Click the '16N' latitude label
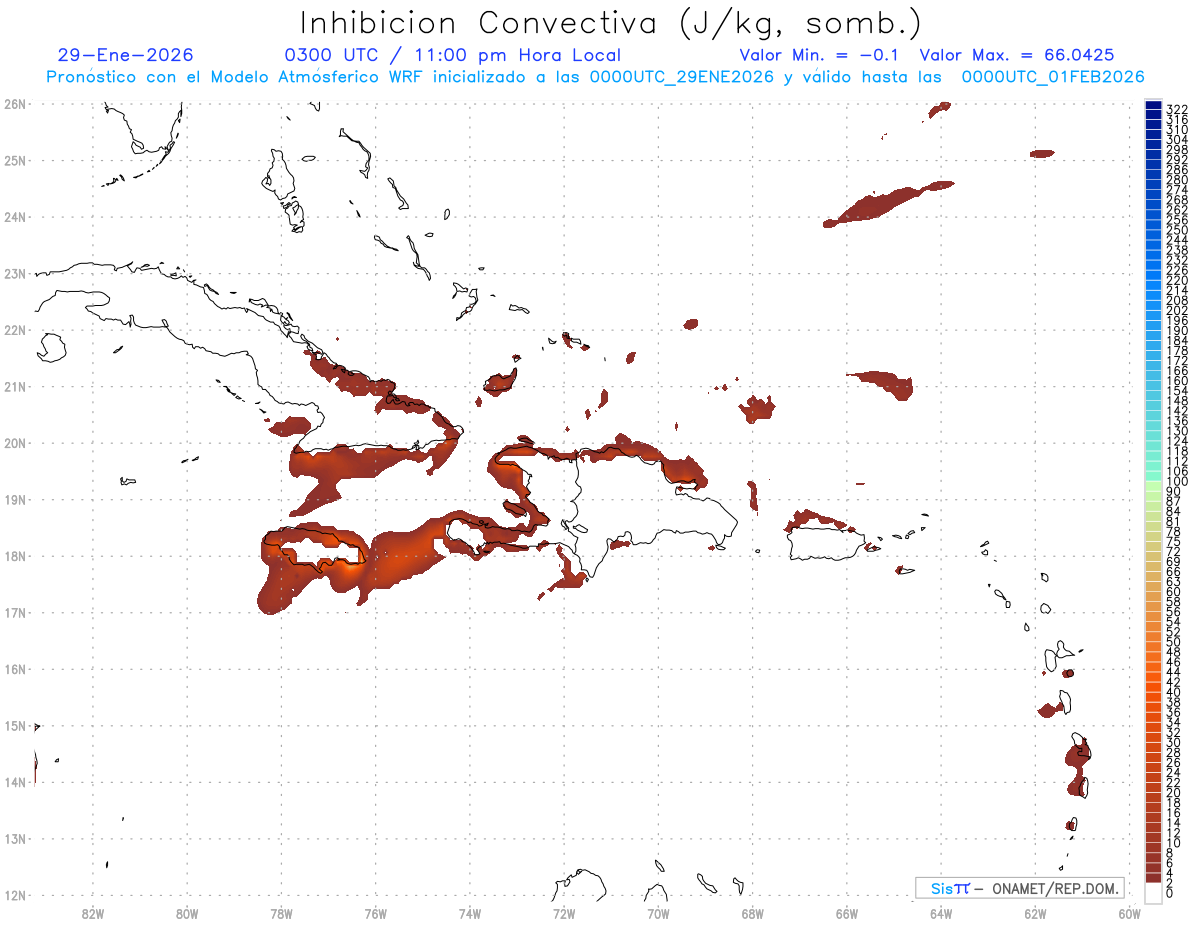Screen dimensions: 1200x927 [14, 669]
